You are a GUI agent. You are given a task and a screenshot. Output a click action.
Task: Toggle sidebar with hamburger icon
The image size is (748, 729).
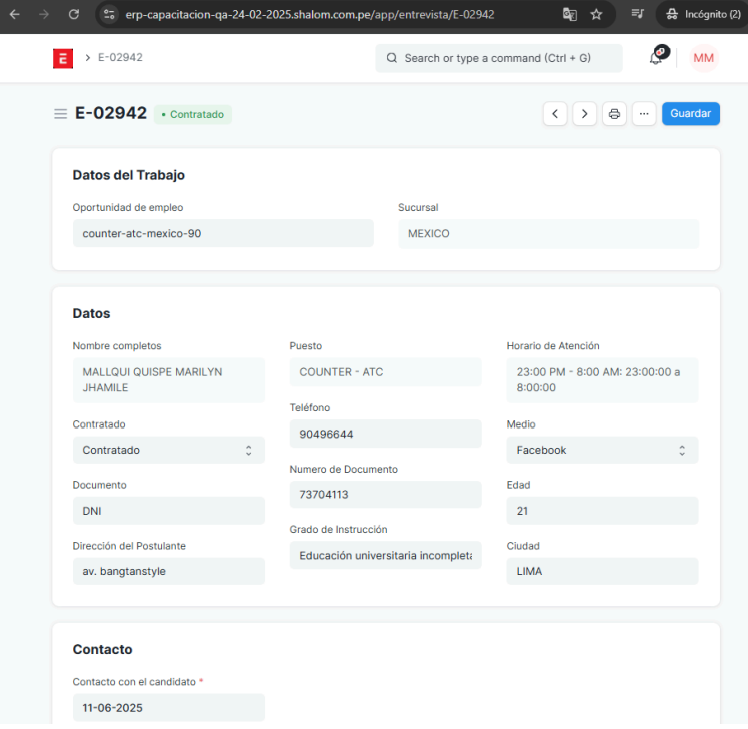click(60, 114)
